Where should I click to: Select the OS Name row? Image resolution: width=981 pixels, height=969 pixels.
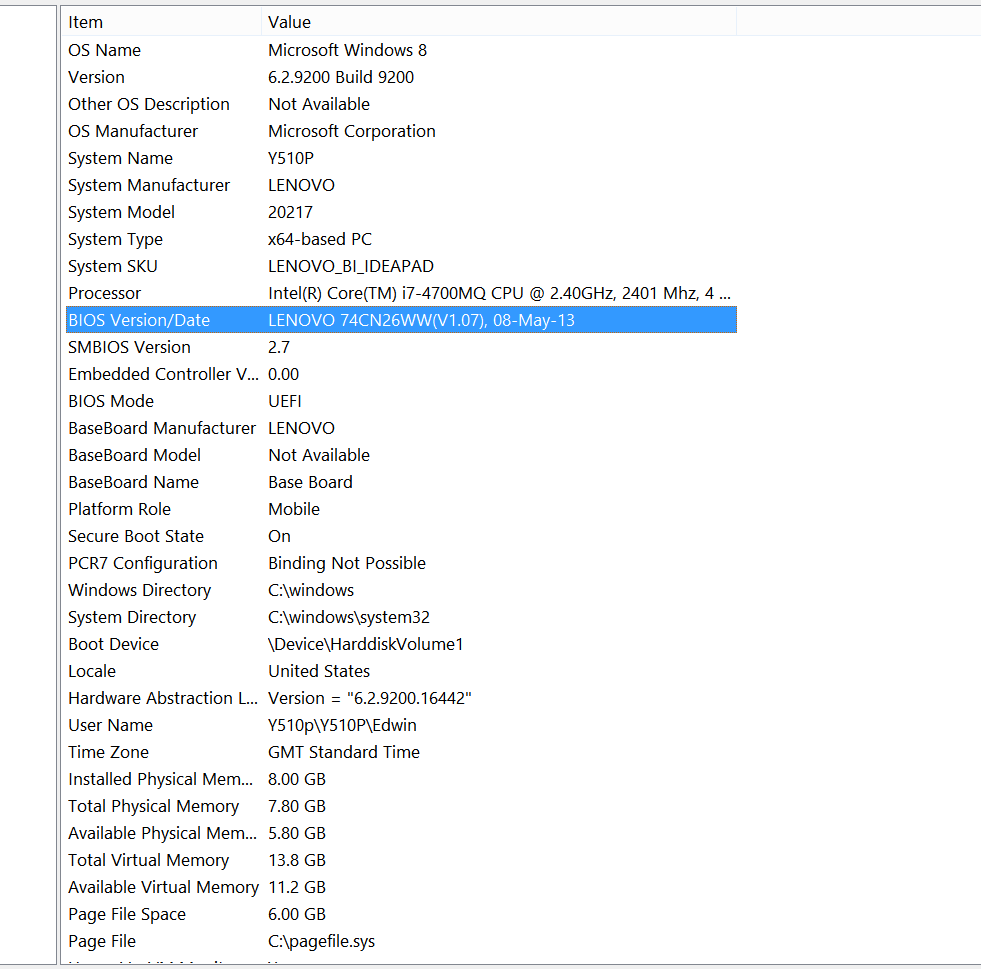click(x=401, y=50)
